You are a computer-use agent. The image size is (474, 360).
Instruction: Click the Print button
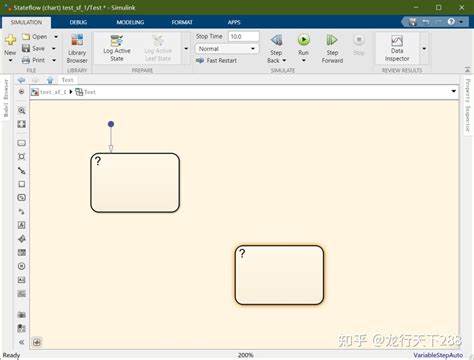[x=33, y=60]
